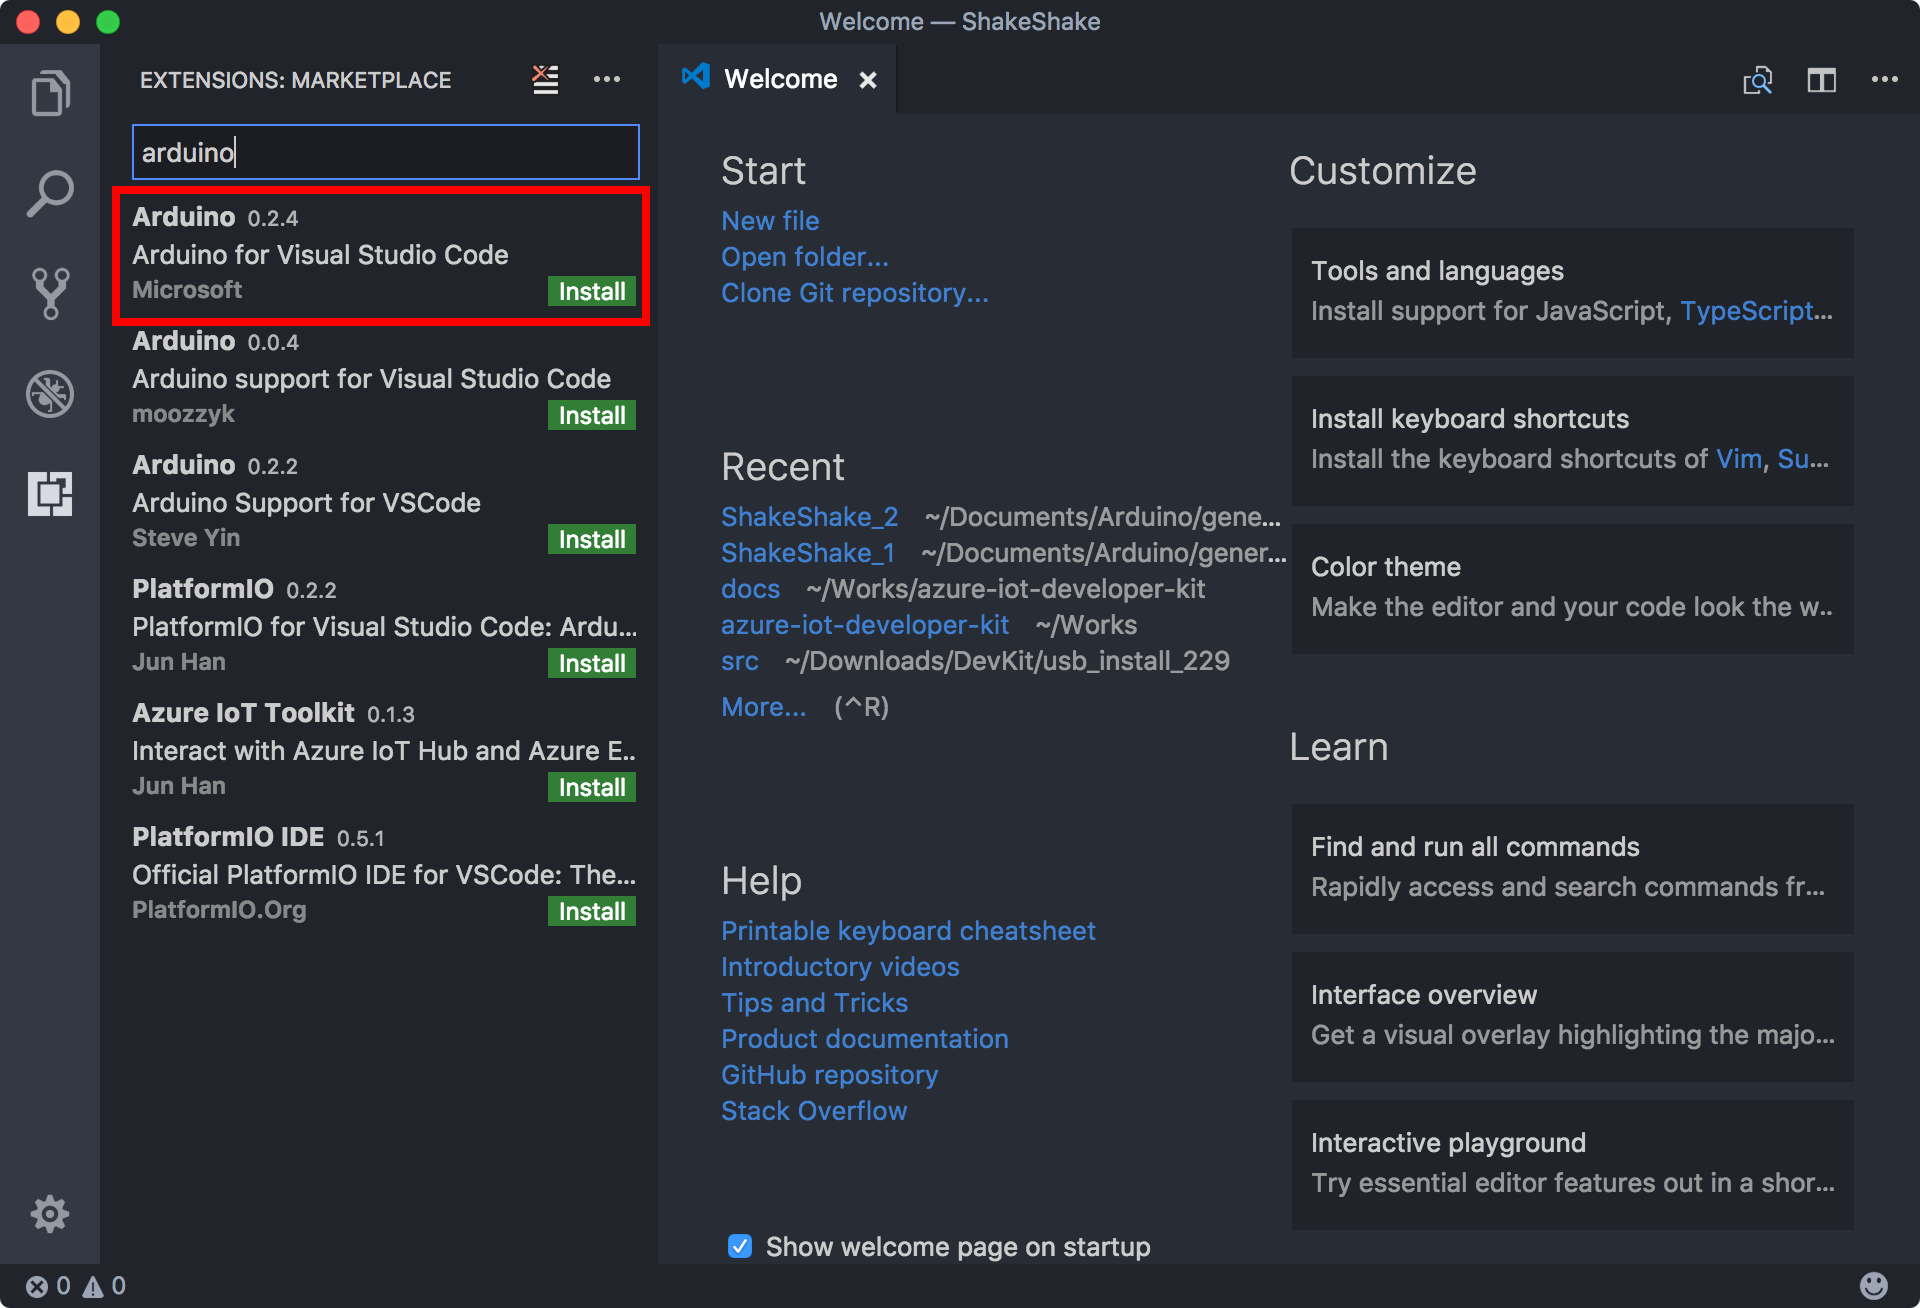Open Interactive playground card
1920x1308 pixels.
pyautogui.click(x=1572, y=1164)
